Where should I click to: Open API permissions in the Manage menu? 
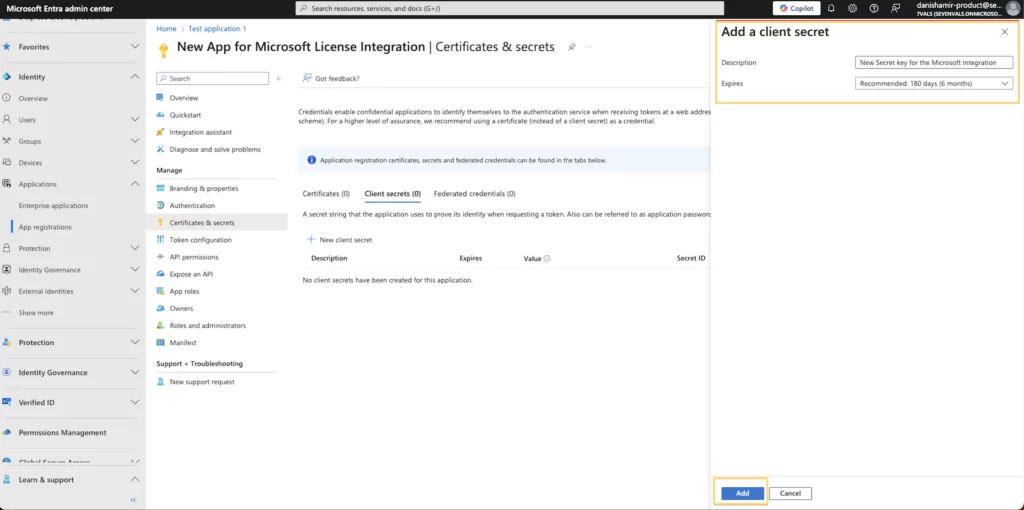[x=194, y=257]
